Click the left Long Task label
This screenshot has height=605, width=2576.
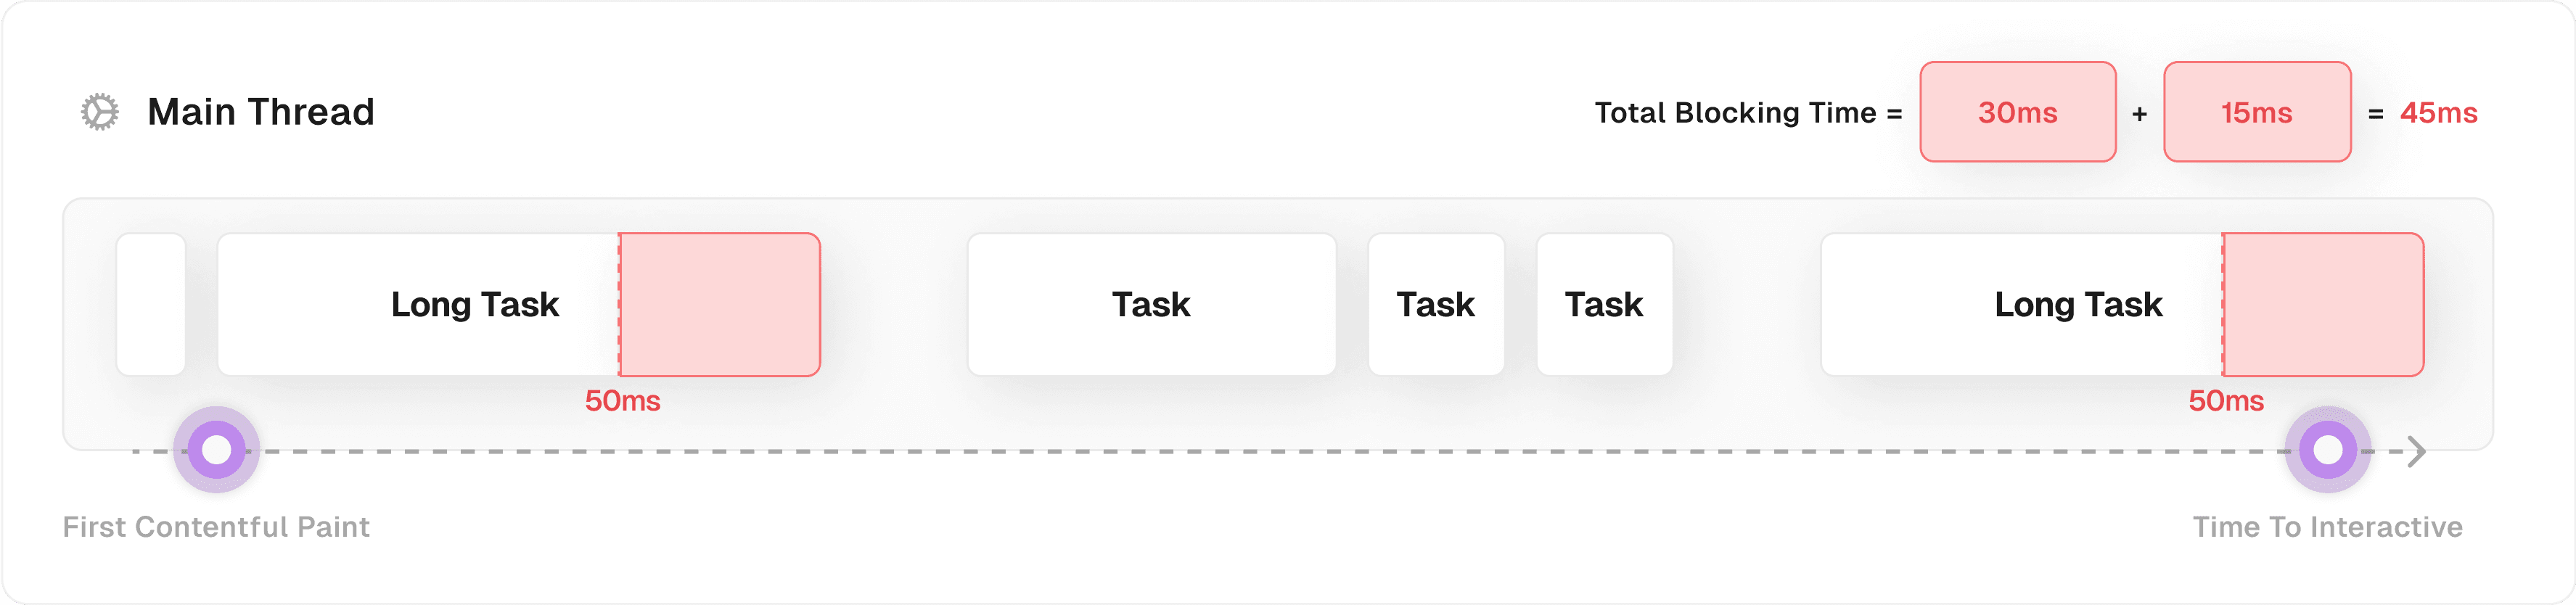[475, 304]
